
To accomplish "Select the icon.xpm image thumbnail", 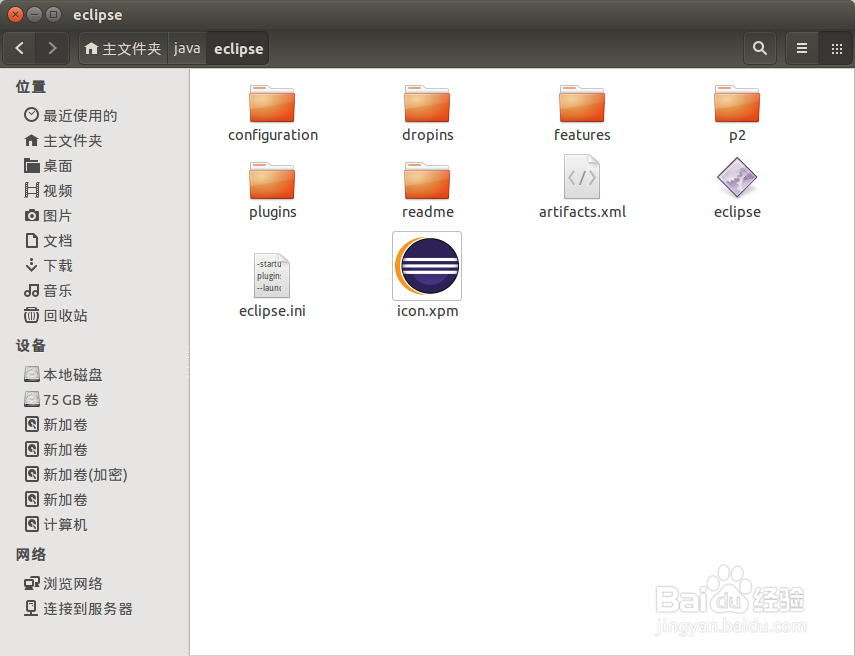I will click(x=427, y=266).
